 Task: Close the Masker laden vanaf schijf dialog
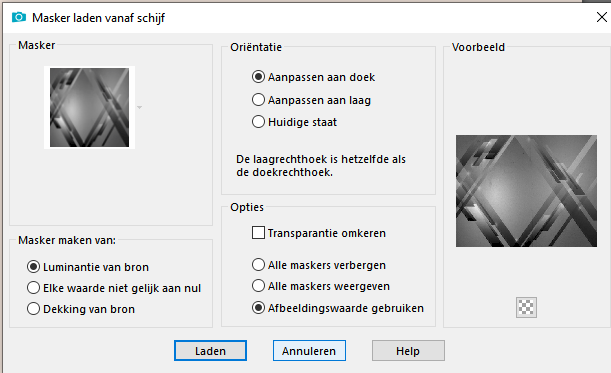point(601,17)
